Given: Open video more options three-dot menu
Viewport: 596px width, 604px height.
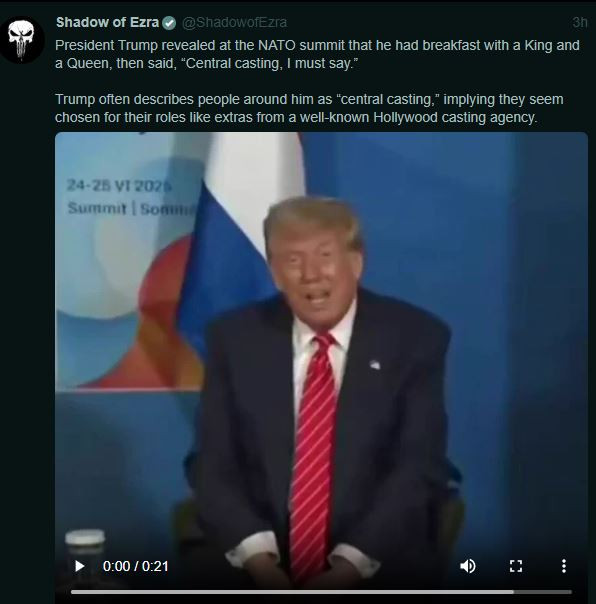Looking at the screenshot, I should (564, 566).
